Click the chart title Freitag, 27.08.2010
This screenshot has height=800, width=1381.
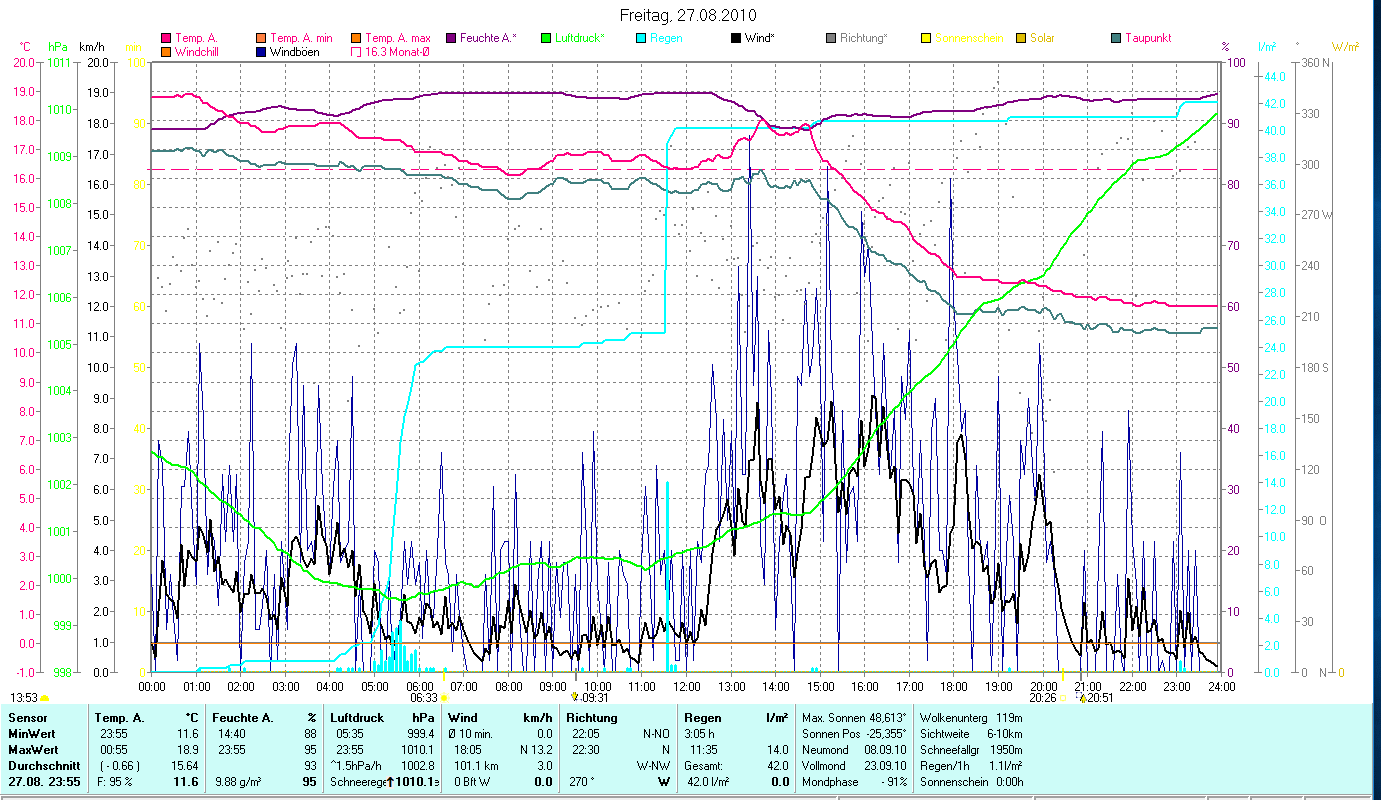click(688, 15)
